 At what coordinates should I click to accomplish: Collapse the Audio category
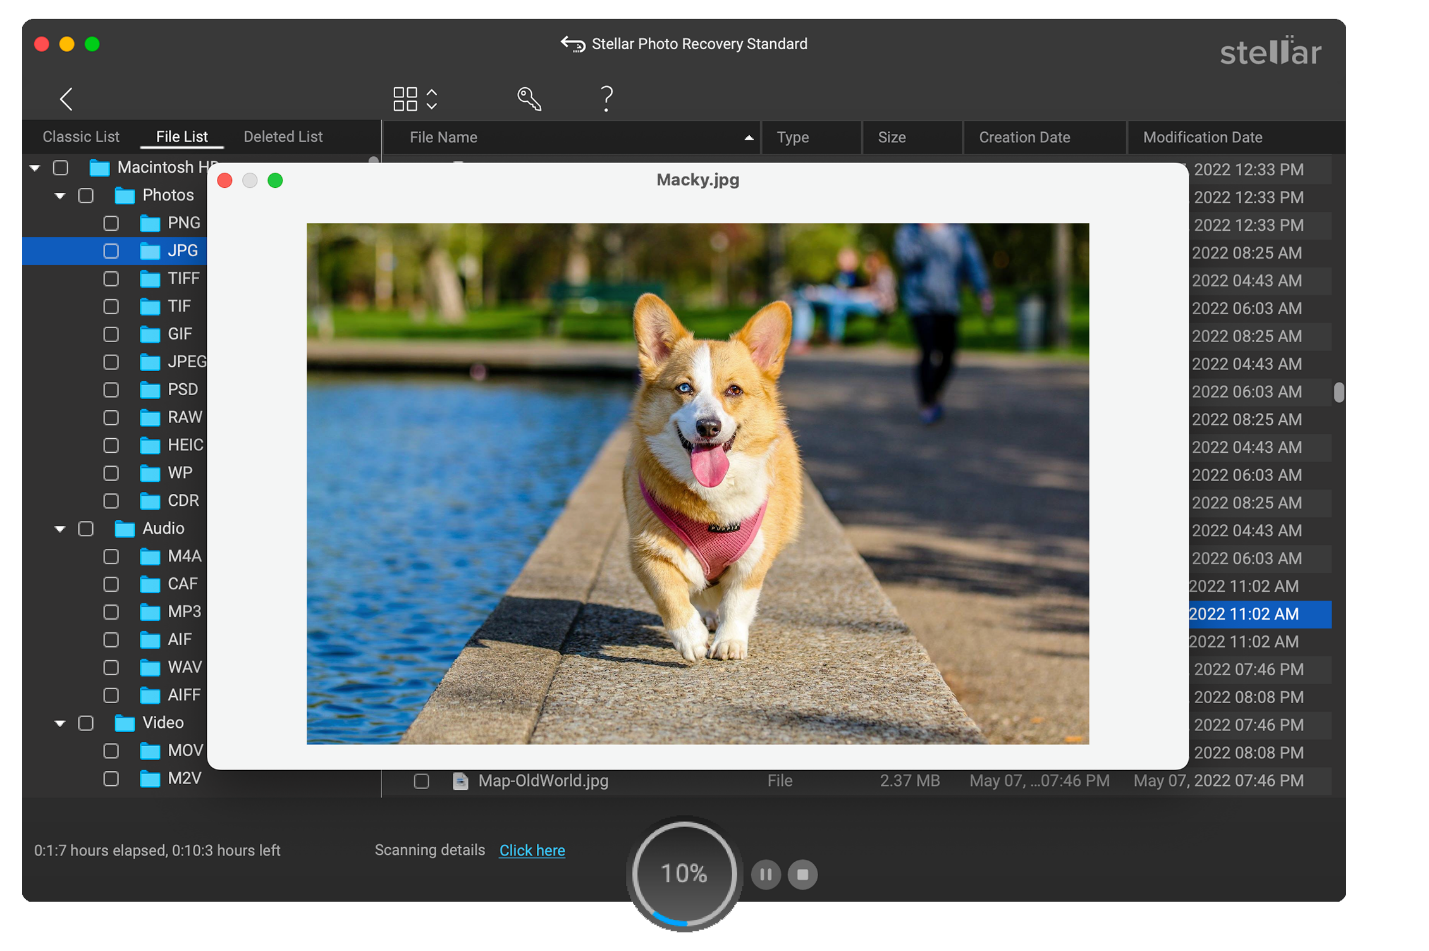(x=60, y=529)
